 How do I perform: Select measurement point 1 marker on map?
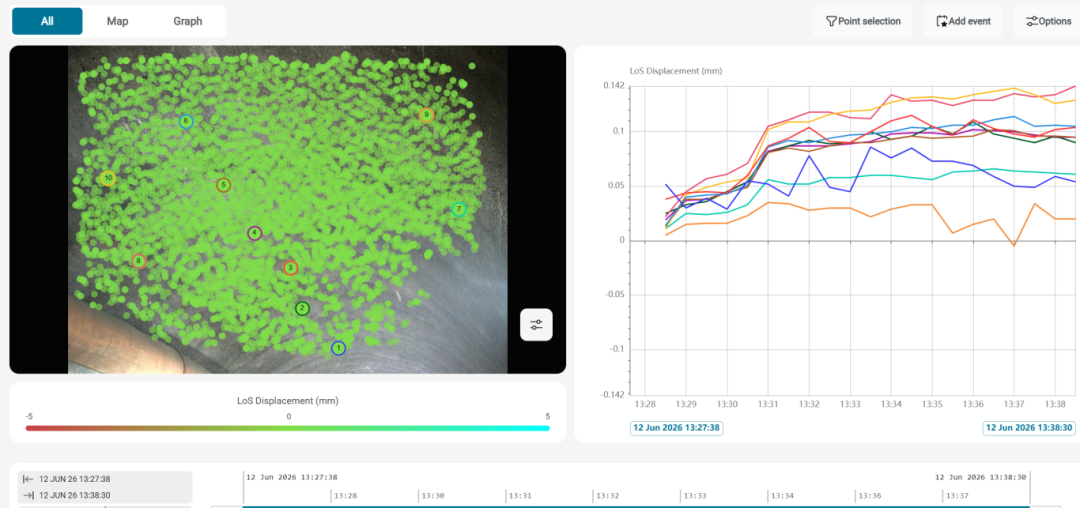[x=338, y=348]
